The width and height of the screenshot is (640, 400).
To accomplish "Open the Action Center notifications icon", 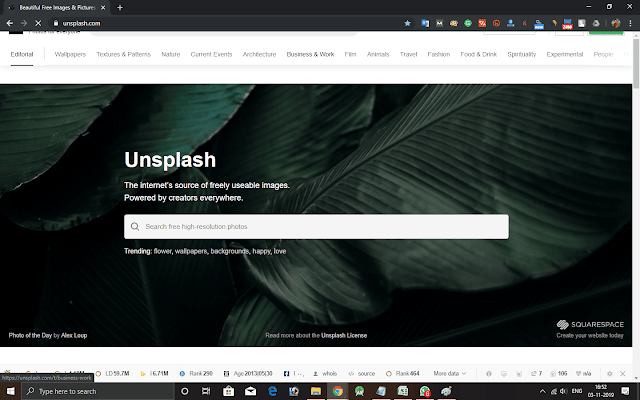I will (625, 391).
